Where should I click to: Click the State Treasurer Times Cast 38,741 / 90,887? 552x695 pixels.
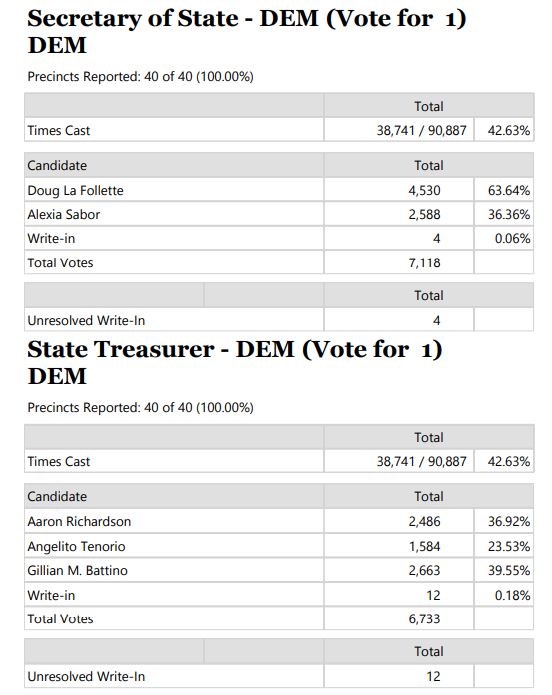422,461
